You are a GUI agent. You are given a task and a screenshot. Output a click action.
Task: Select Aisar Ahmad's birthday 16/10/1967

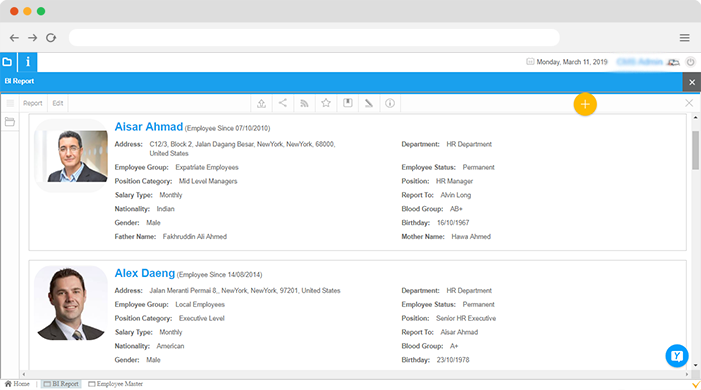click(453, 223)
